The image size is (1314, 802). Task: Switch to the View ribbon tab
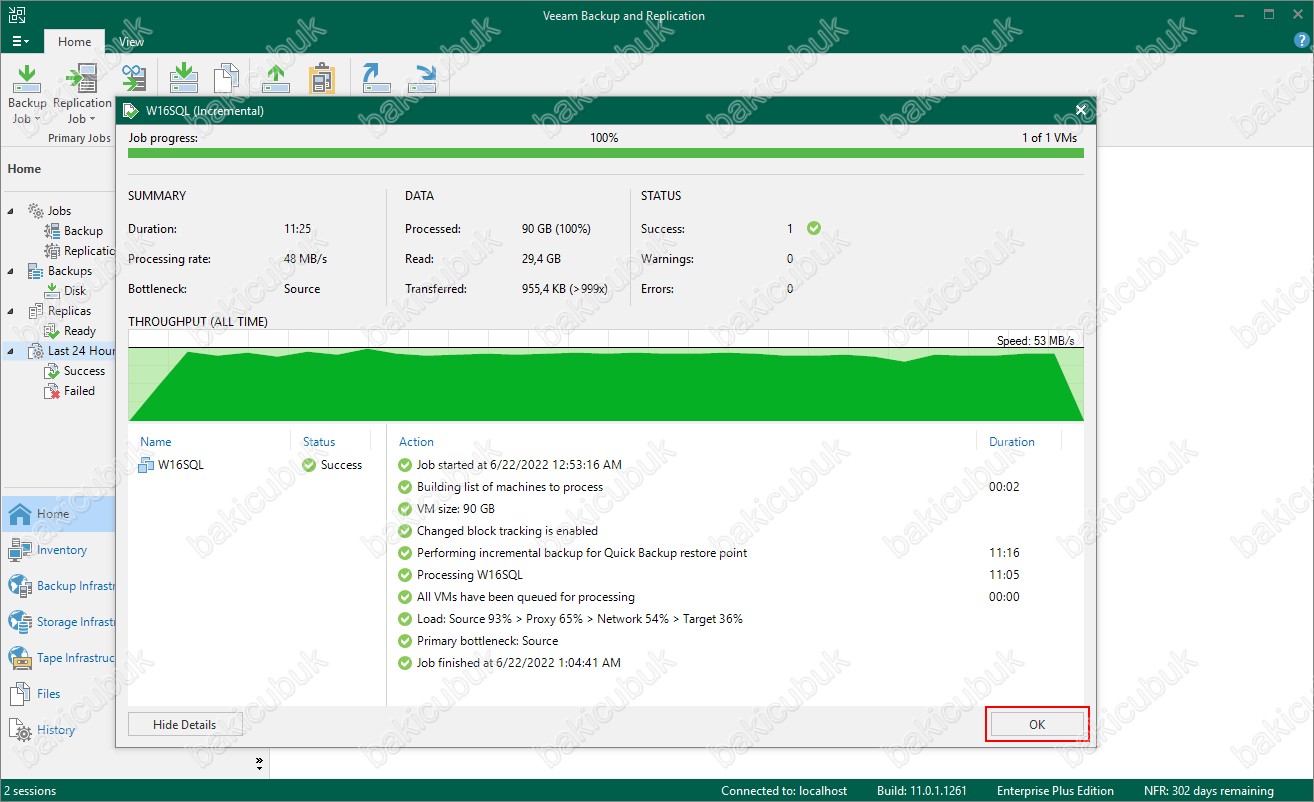pyautogui.click(x=131, y=42)
